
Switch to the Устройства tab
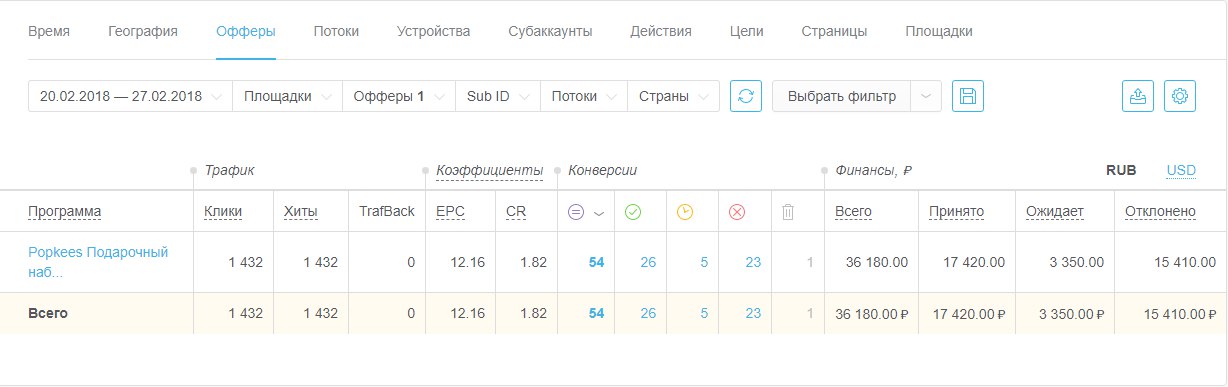click(433, 31)
